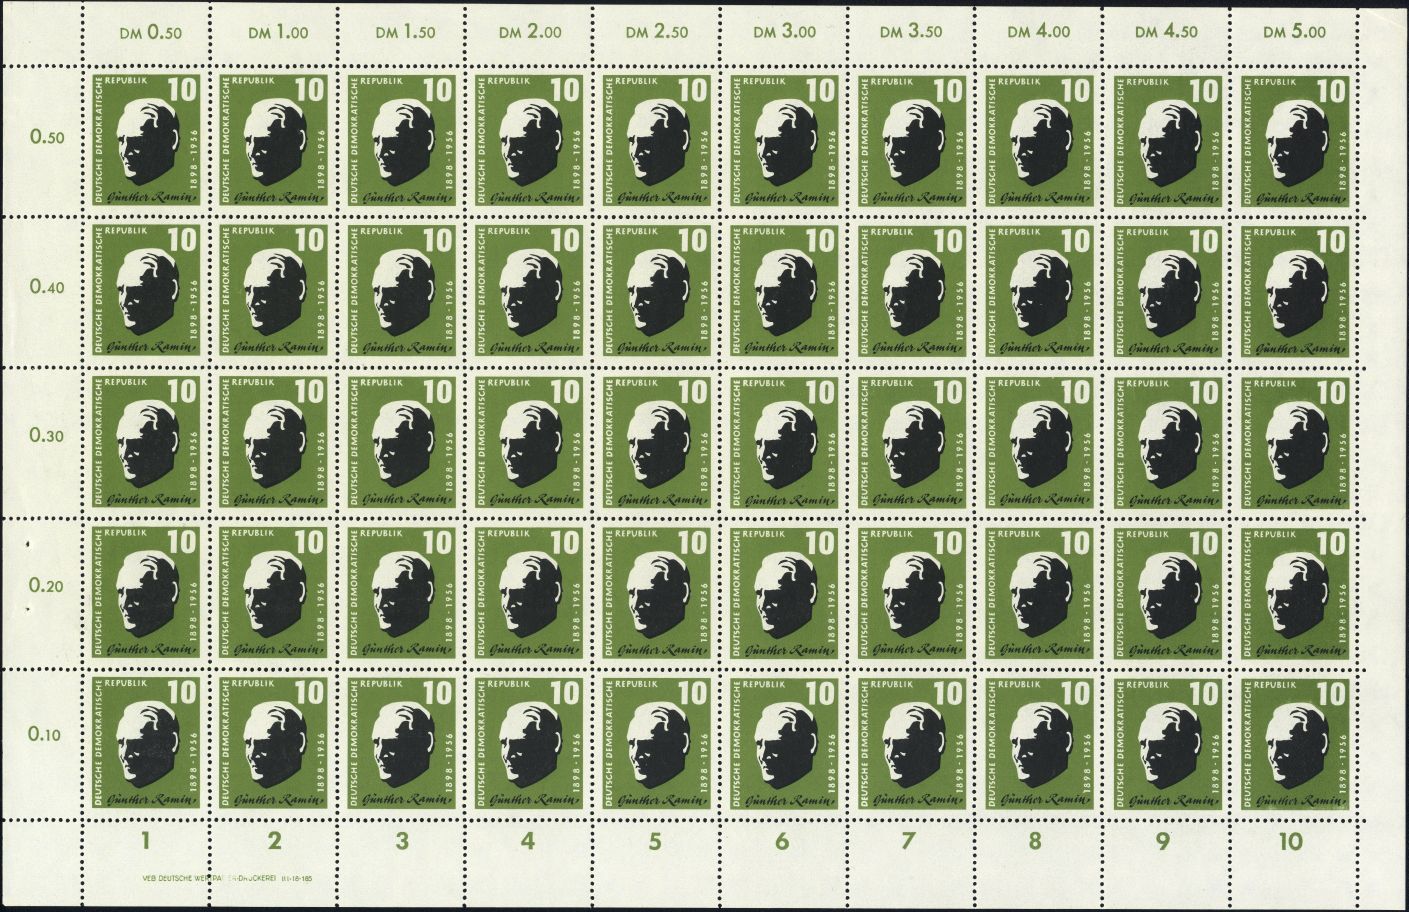Image resolution: width=1409 pixels, height=912 pixels.
Task: Select the '0.30' left margin value
Action: click(47, 436)
